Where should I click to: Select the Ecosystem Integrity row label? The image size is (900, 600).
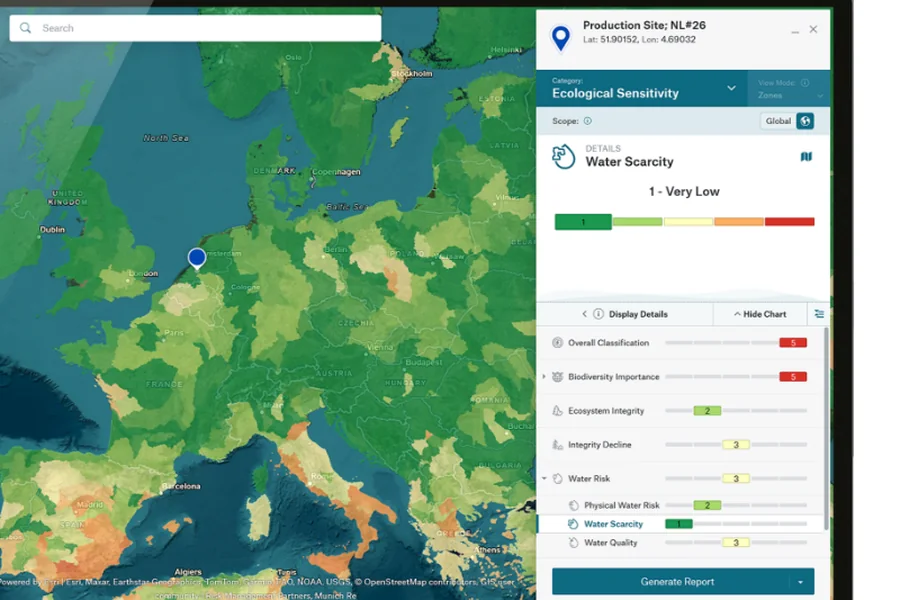pos(606,411)
